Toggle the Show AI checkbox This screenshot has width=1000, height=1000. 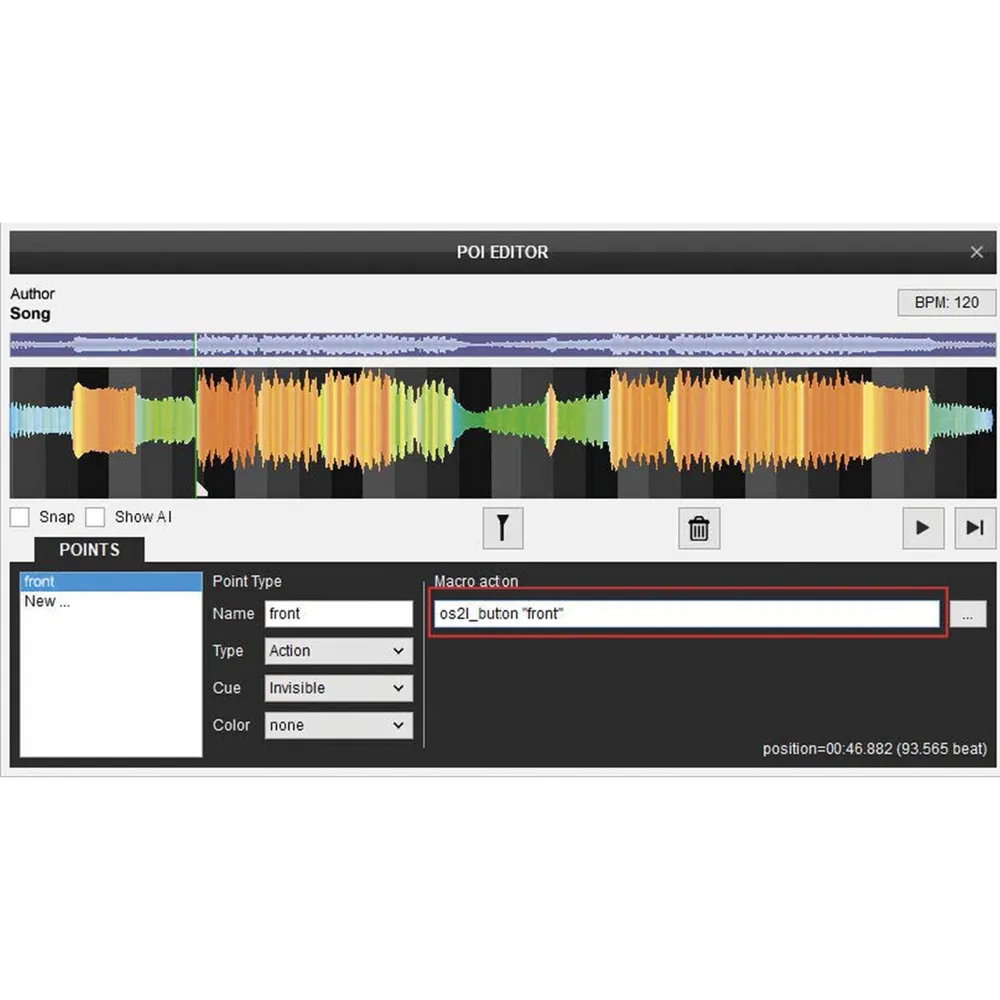coord(95,517)
